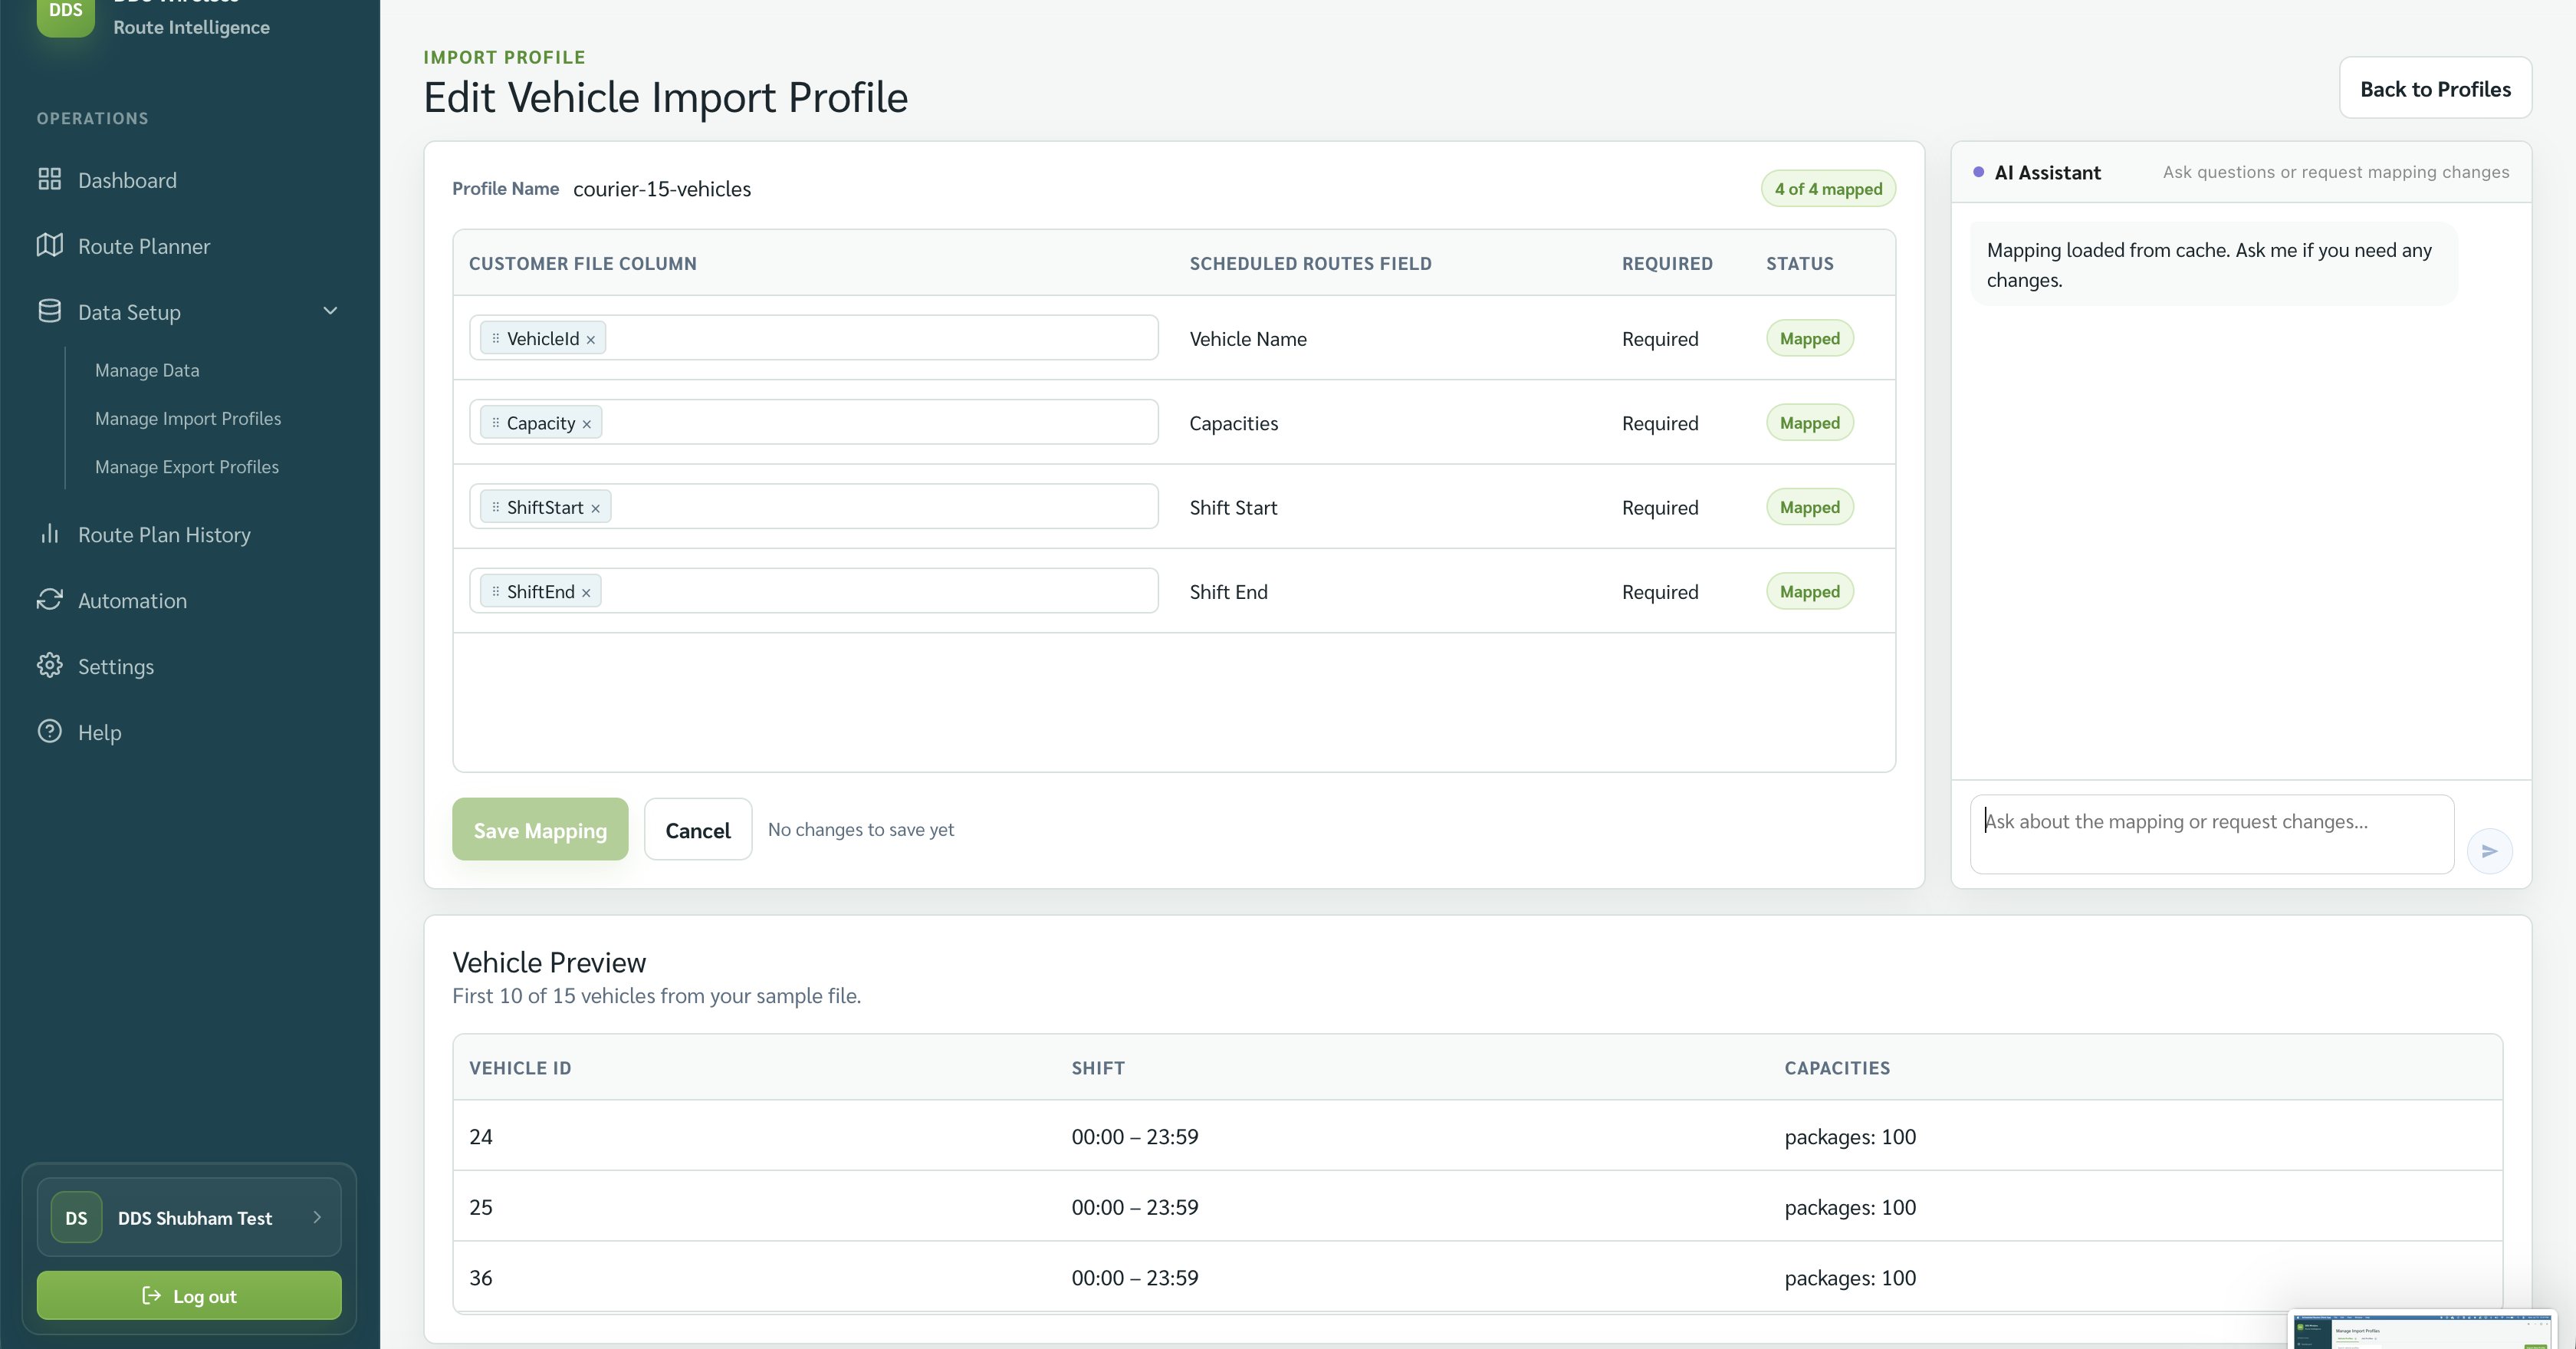Click the 'No changes to save yet' note
2576x1349 pixels.
(x=861, y=829)
